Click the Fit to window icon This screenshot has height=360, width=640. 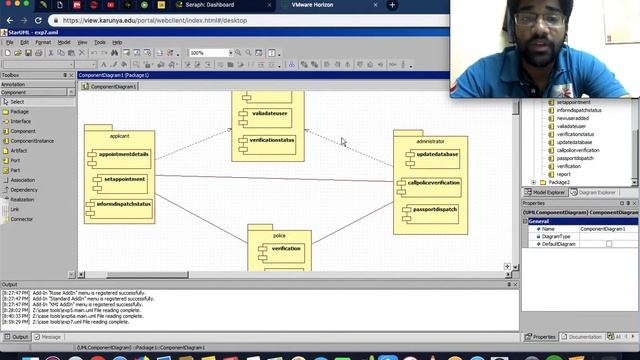tap(259, 53)
